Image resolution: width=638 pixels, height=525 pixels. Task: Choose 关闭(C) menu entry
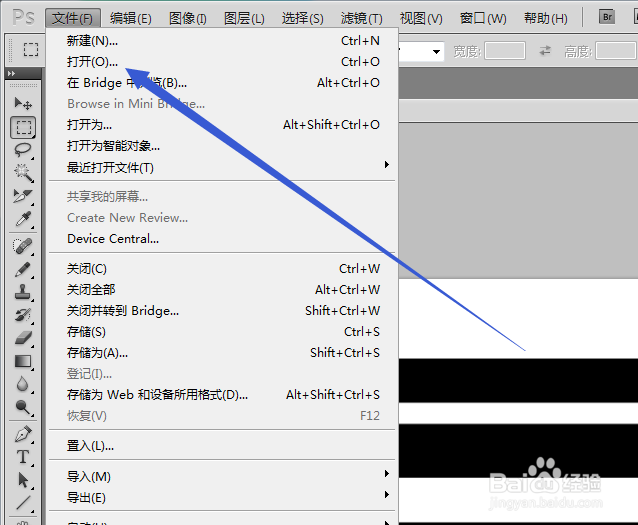click(222, 269)
